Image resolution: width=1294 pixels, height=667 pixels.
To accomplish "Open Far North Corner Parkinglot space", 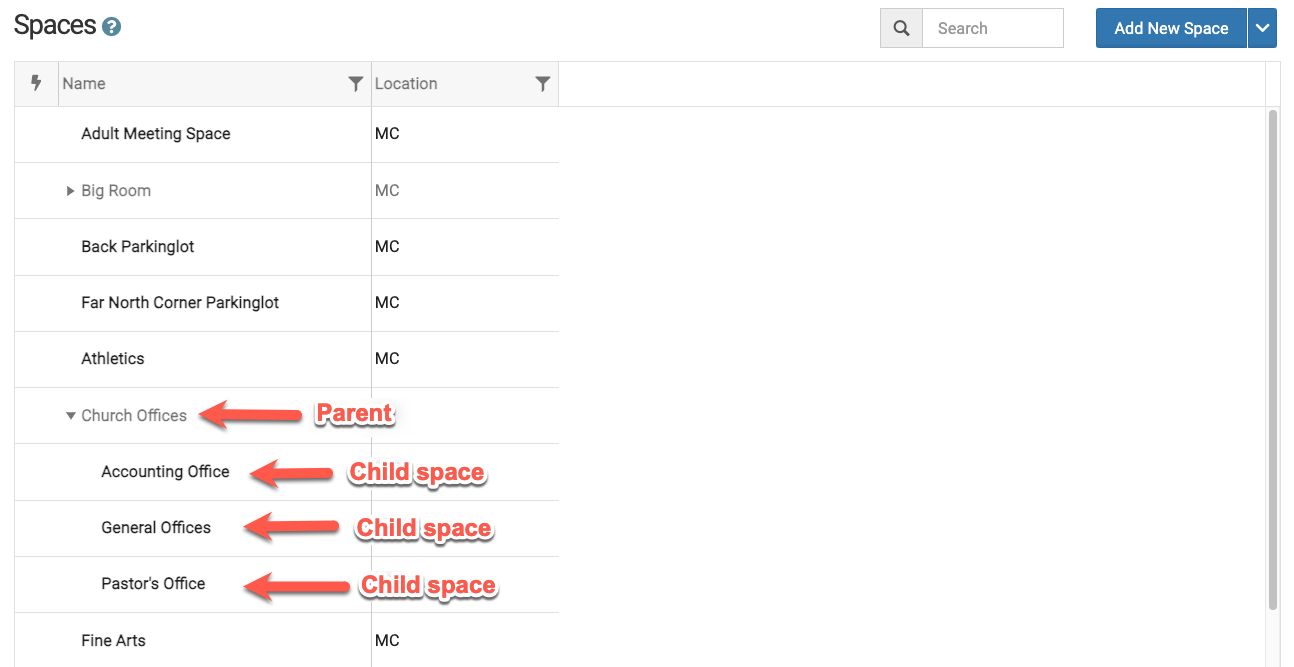I will [180, 303].
